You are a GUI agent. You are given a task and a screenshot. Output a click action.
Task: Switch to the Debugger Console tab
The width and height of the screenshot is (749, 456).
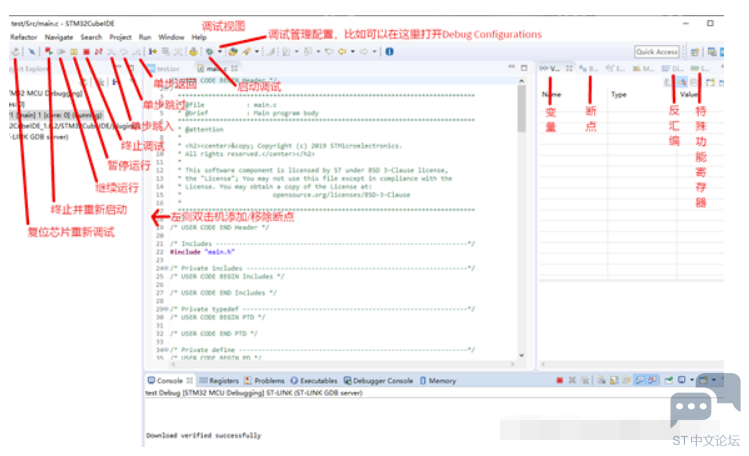tap(378, 381)
